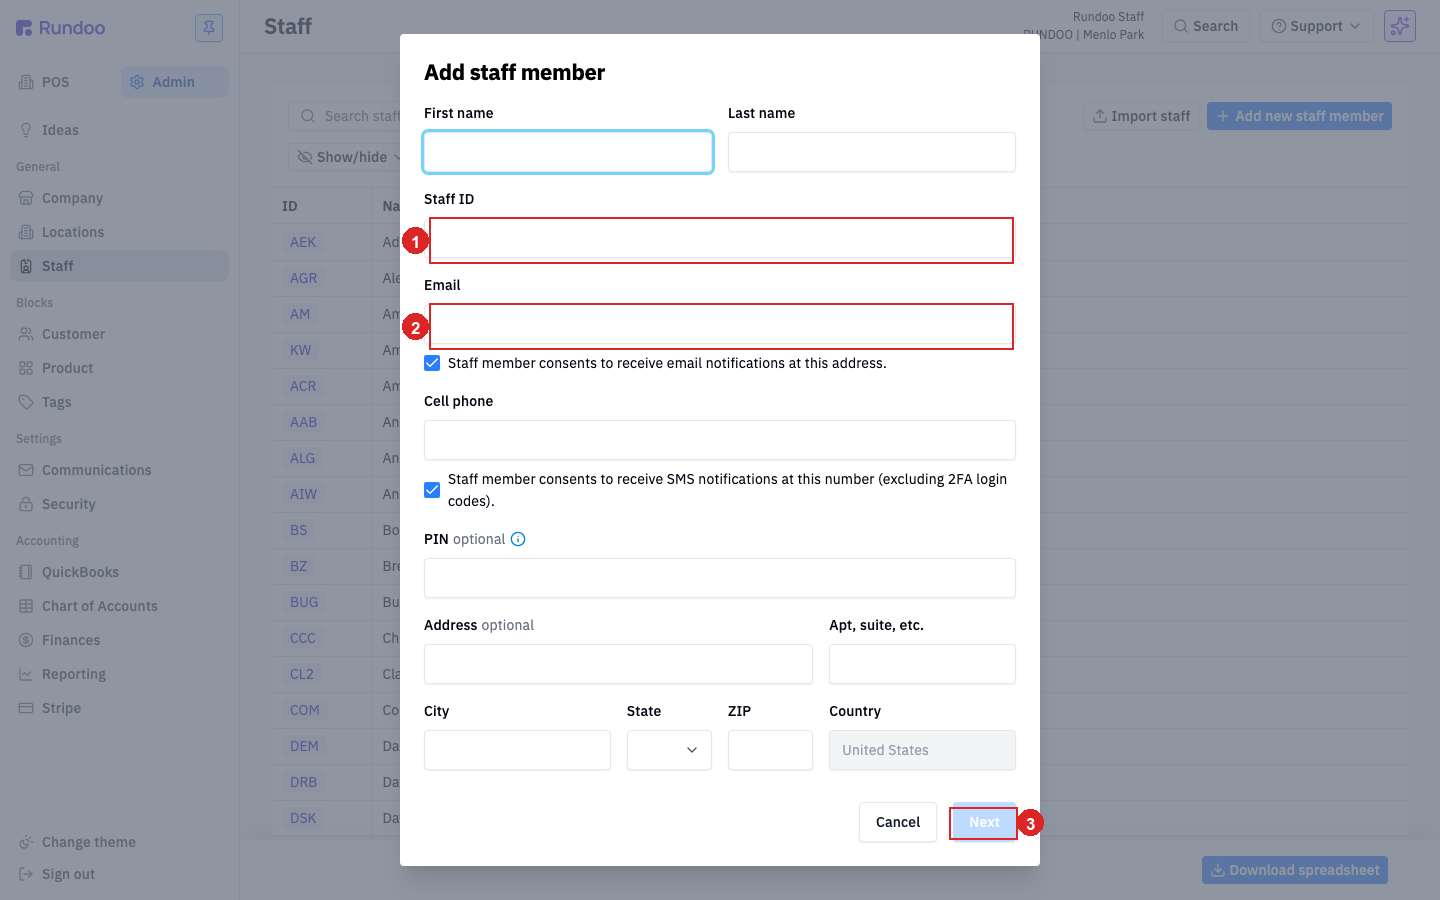Click the Rundoo logo
1440x900 pixels.
[60, 28]
